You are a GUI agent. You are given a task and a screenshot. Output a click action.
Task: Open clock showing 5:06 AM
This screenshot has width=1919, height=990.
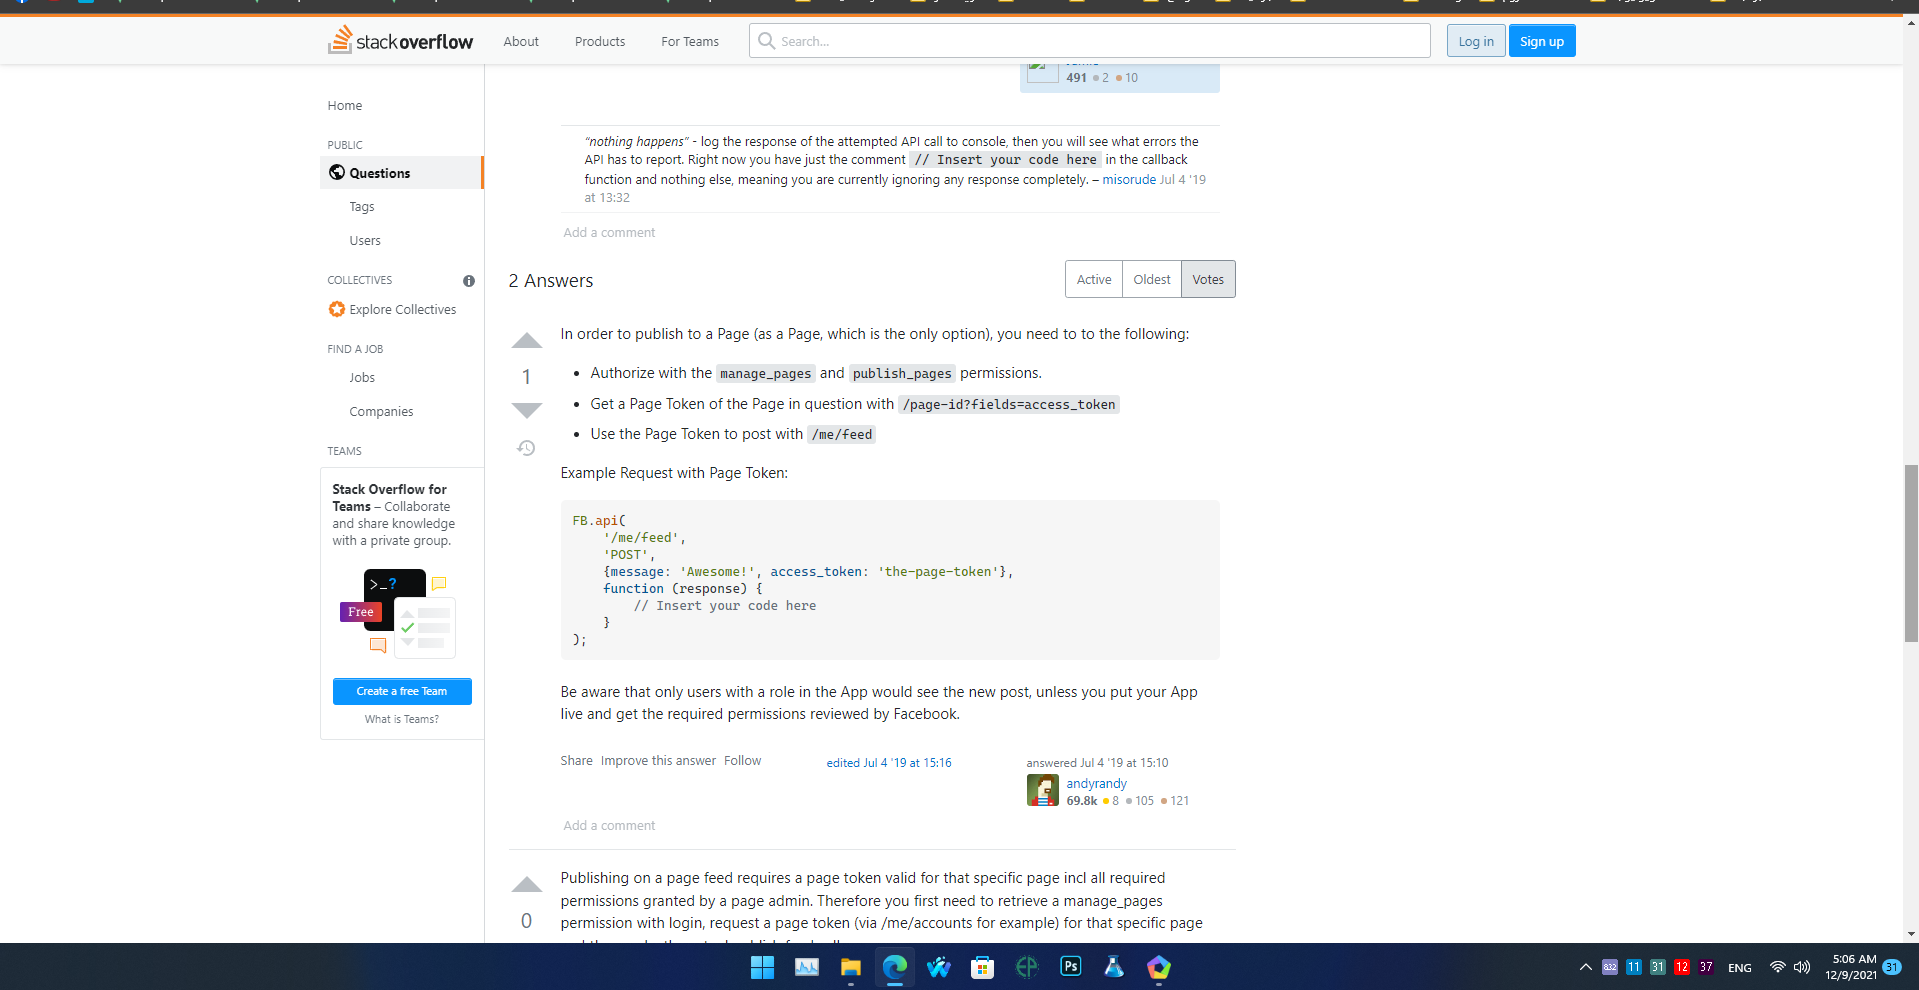click(x=1851, y=967)
